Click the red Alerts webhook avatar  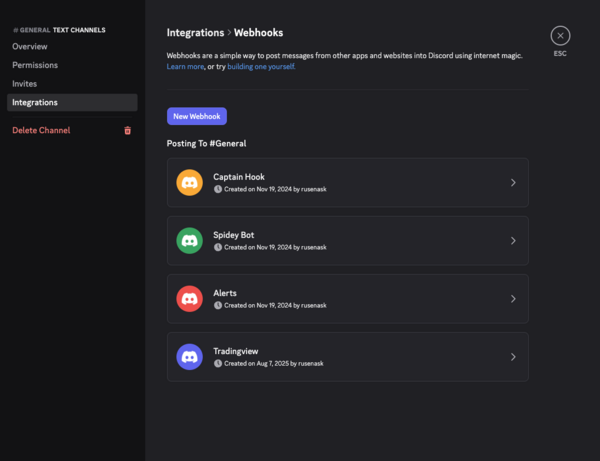(189, 299)
